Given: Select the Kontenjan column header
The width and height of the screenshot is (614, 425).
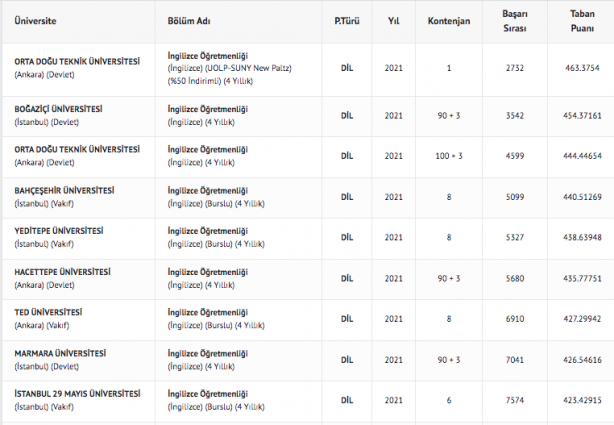Looking at the screenshot, I should point(449,20).
